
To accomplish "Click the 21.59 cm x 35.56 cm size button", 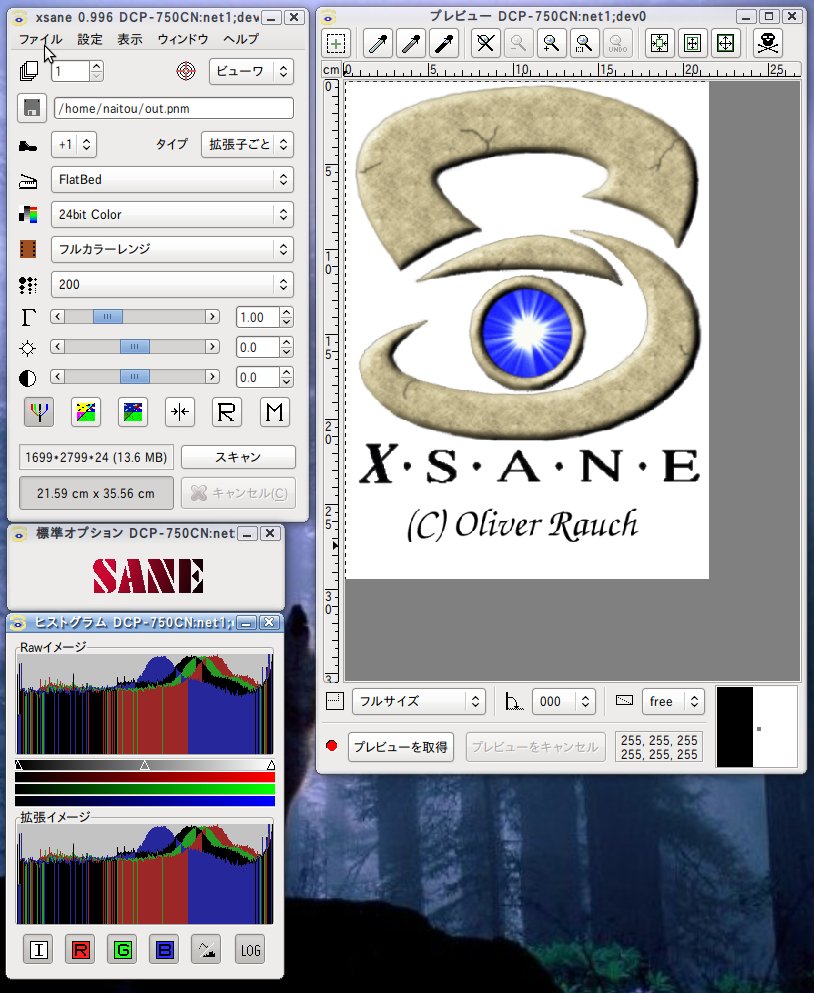I will coord(96,493).
